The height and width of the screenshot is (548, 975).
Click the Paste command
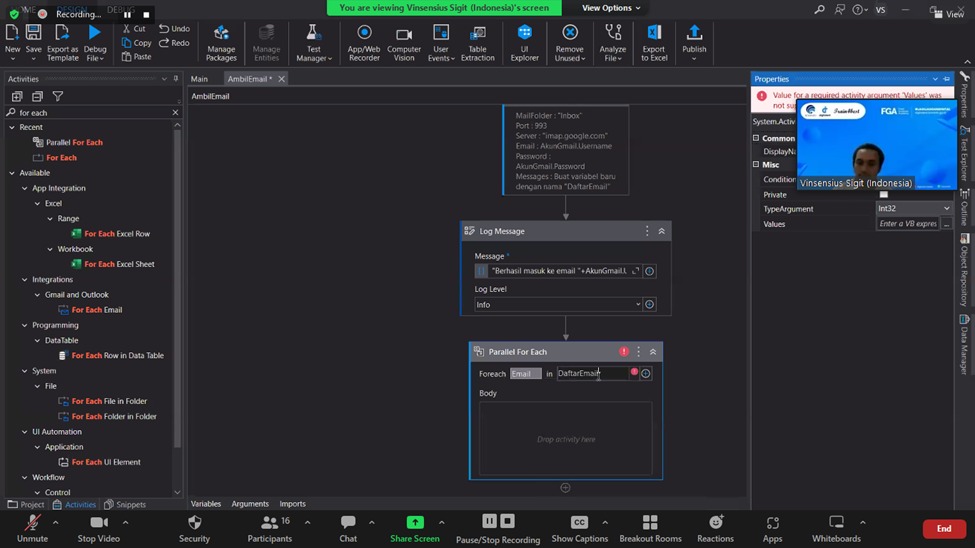136,57
